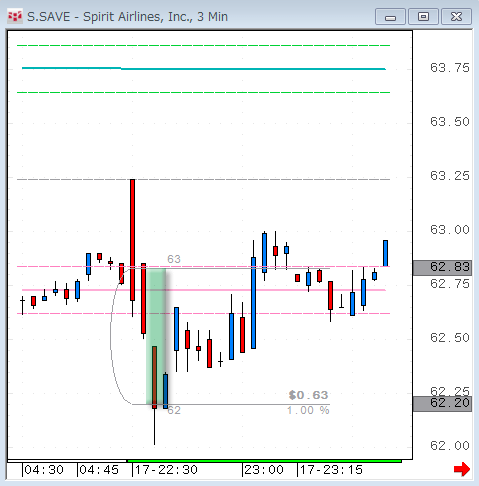Click the '63' label above measurement box
This screenshot has height=486, width=479.
click(174, 259)
